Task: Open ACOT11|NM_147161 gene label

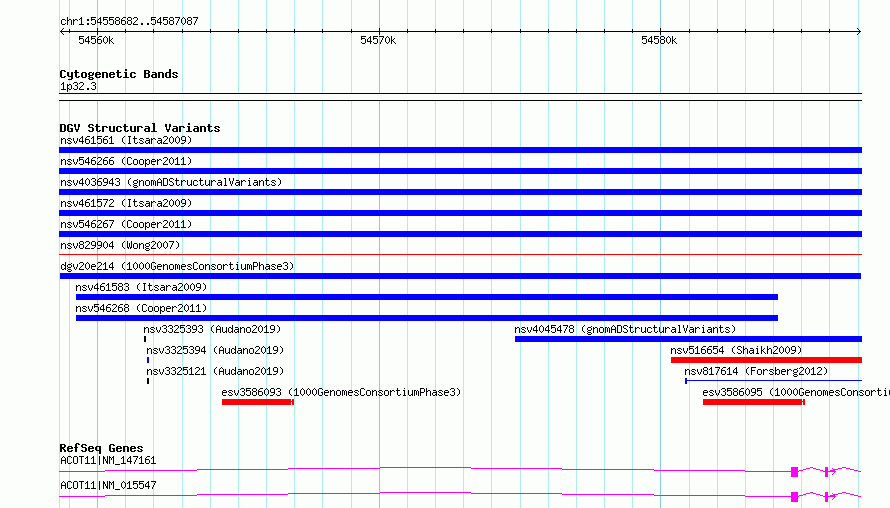Action: point(108,460)
